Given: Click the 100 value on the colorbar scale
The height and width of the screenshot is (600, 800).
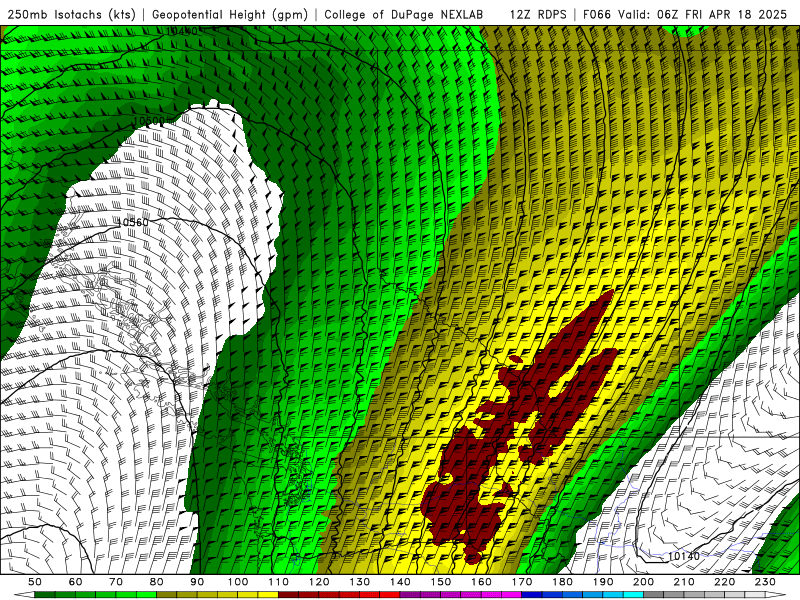Looking at the screenshot, I should [238, 582].
